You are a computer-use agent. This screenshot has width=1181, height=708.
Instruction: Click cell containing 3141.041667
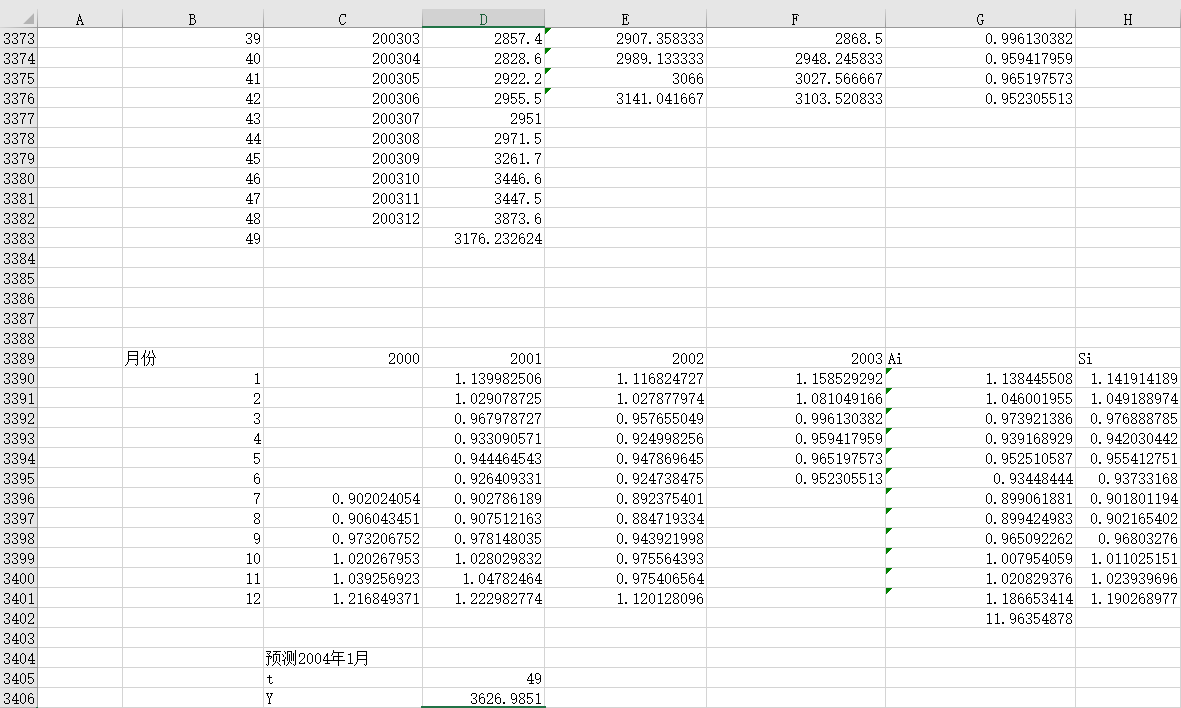(x=625, y=99)
